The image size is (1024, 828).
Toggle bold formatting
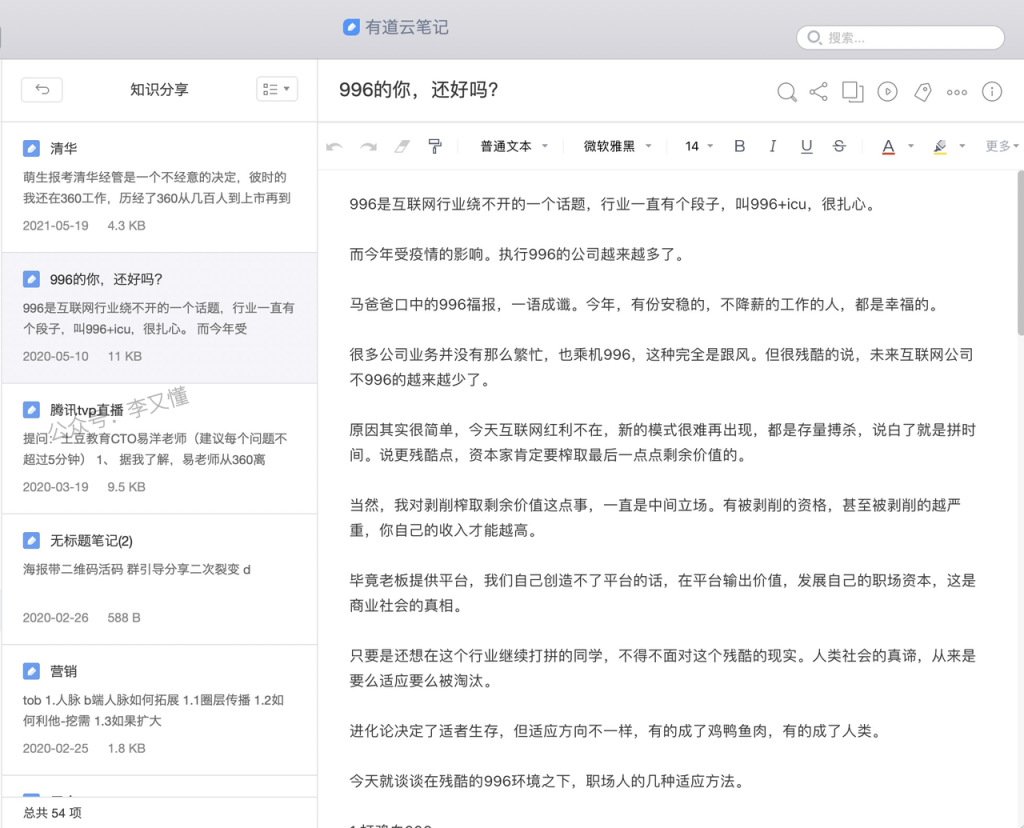[739, 146]
